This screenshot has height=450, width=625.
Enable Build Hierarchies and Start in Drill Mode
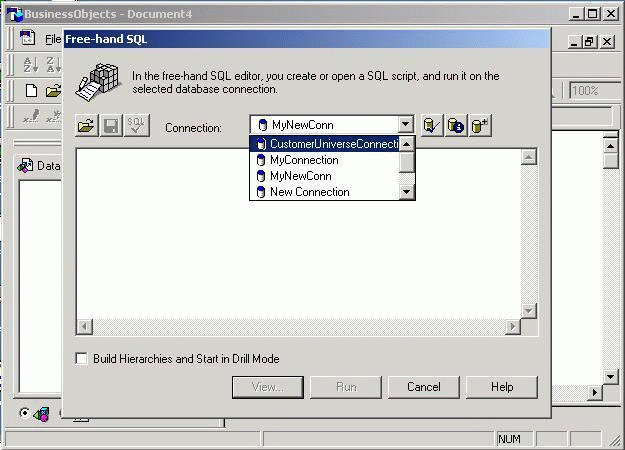point(81,359)
